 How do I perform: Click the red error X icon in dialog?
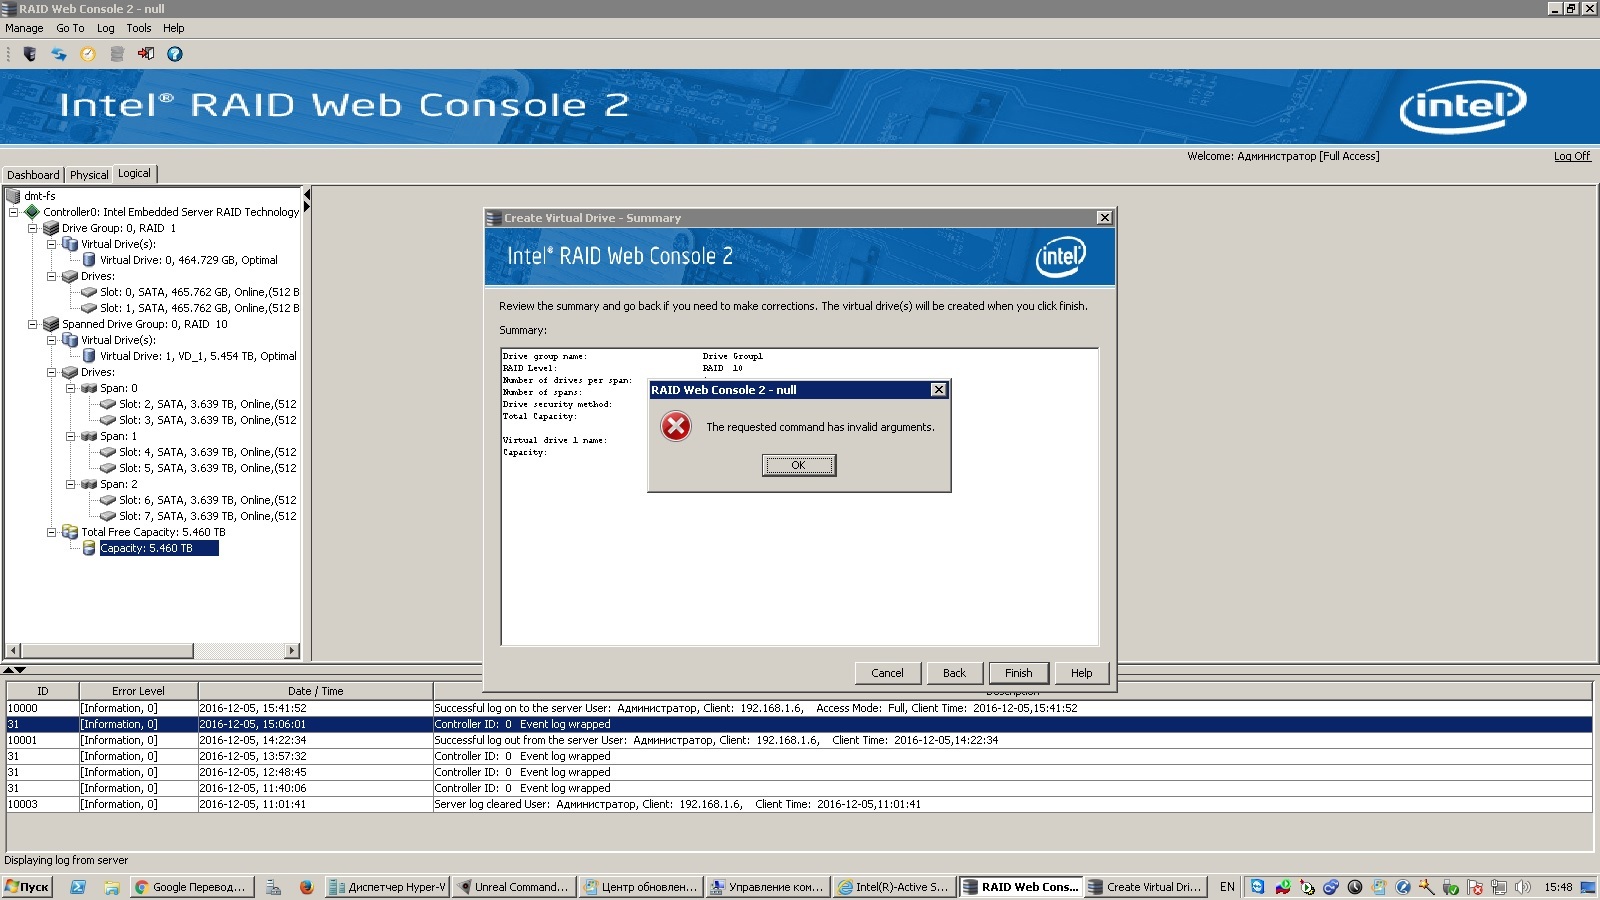point(676,427)
